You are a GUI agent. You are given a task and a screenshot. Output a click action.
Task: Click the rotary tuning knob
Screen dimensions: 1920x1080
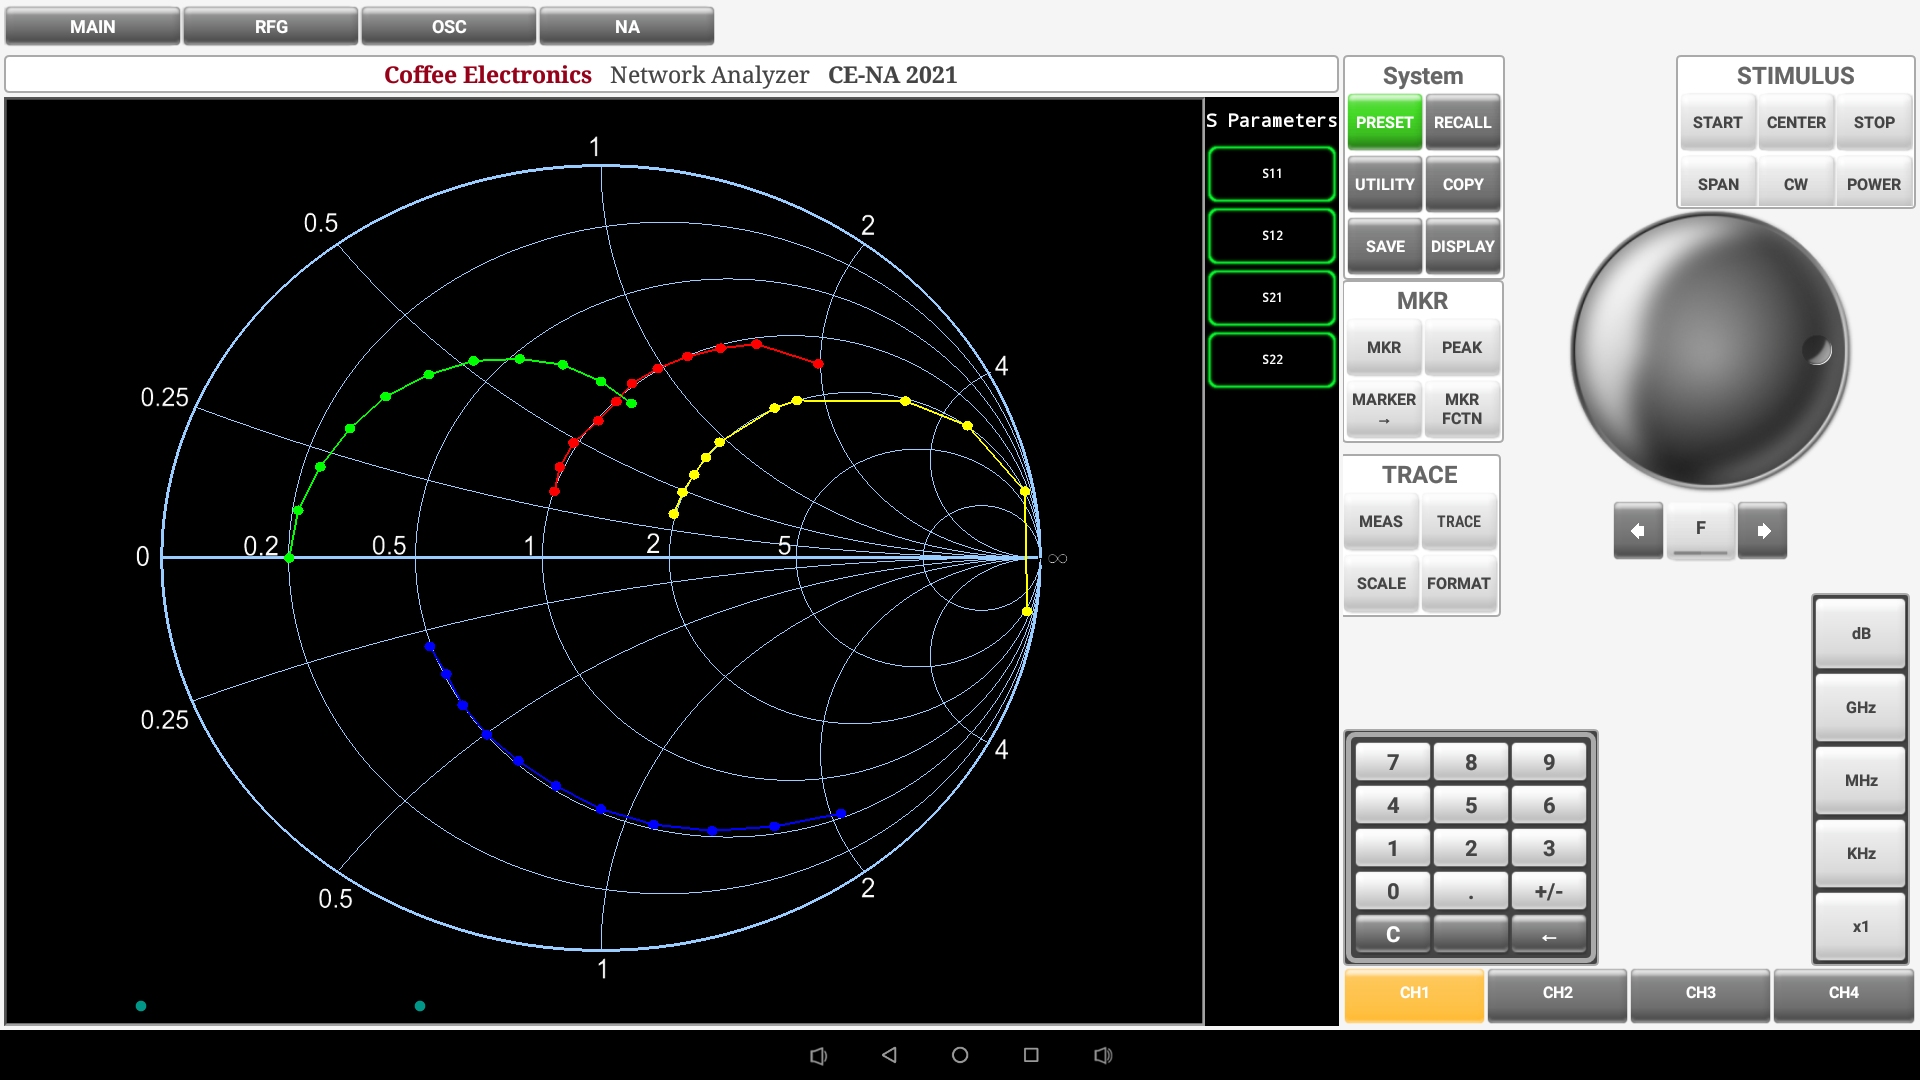[1709, 351]
